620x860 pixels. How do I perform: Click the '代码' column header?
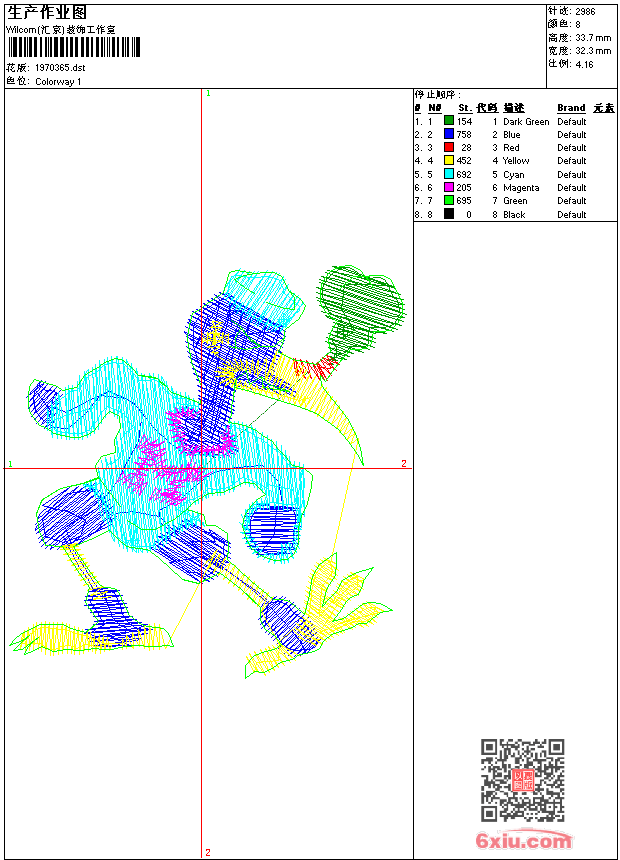click(x=487, y=108)
